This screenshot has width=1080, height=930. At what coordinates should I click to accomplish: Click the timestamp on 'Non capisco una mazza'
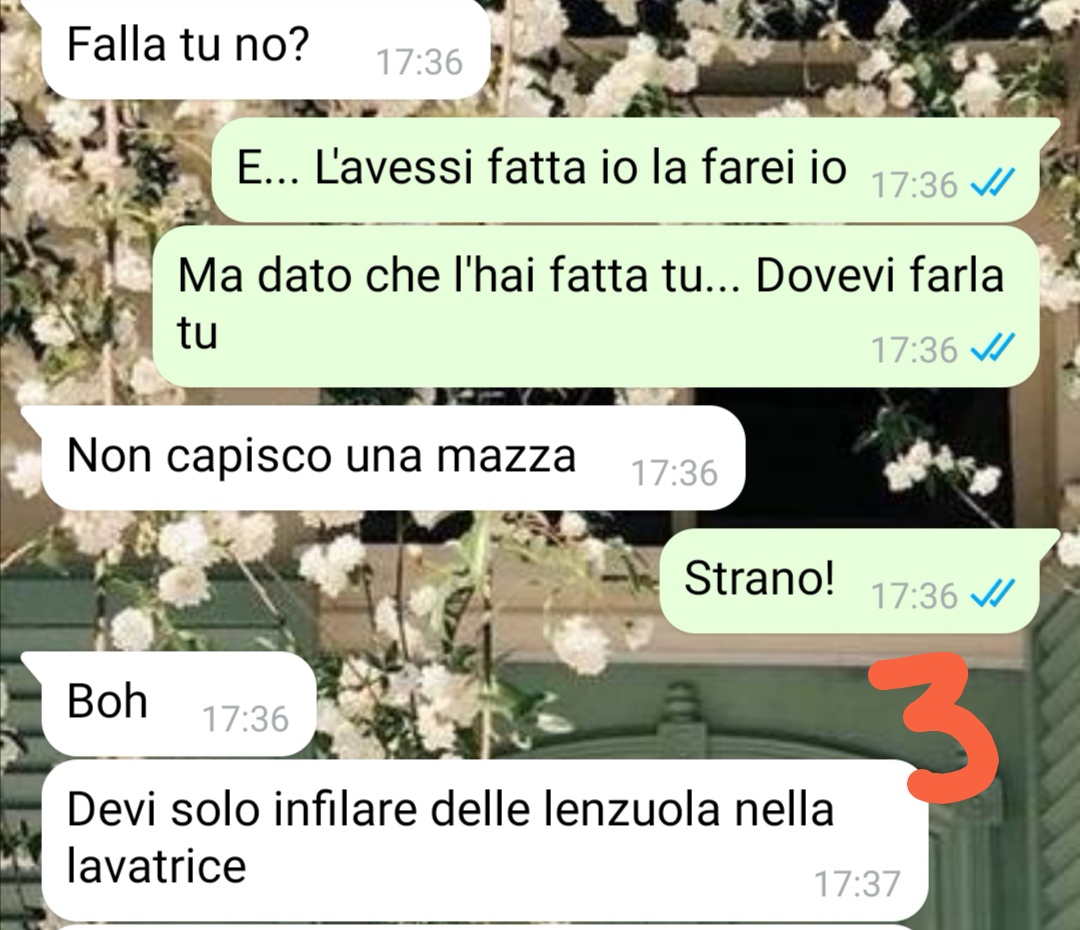tap(675, 473)
